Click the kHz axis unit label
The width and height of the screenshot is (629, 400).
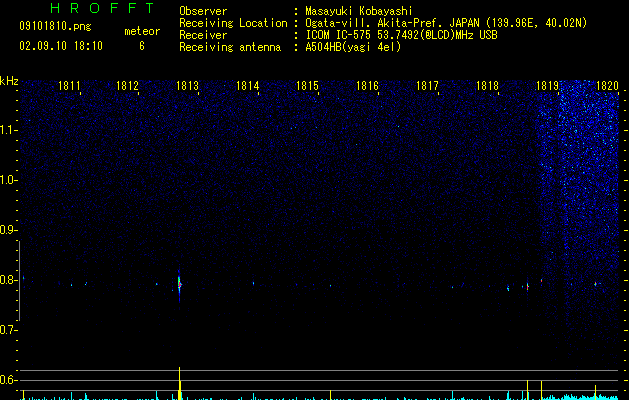click(x=9, y=81)
